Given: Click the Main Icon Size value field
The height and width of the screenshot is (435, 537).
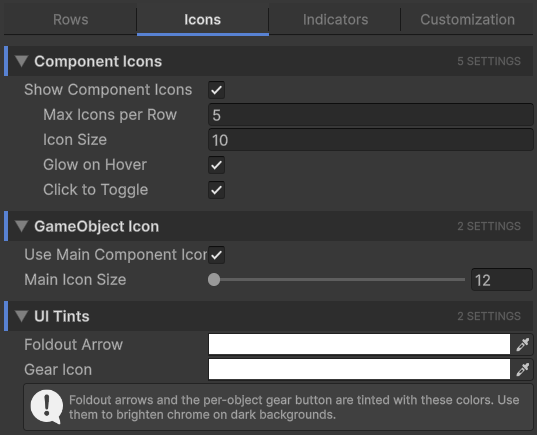Looking at the screenshot, I should click(502, 280).
